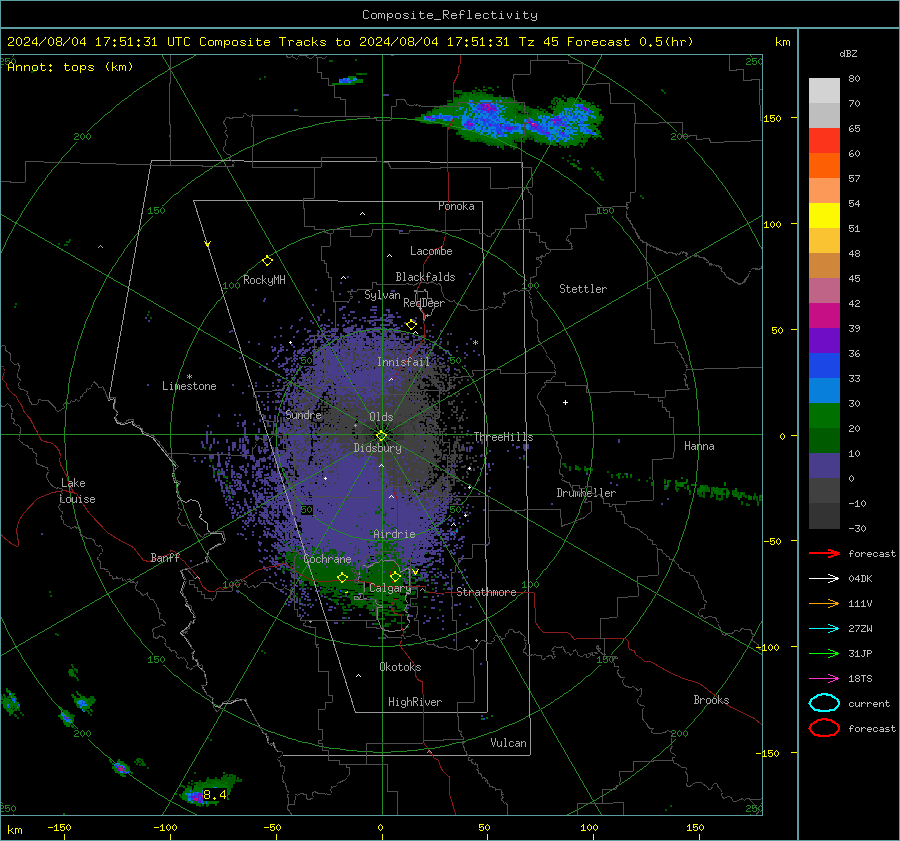Screen dimensions: 900x841
Task: Select the cyan 27ZW arrow icon
Action: [824, 629]
